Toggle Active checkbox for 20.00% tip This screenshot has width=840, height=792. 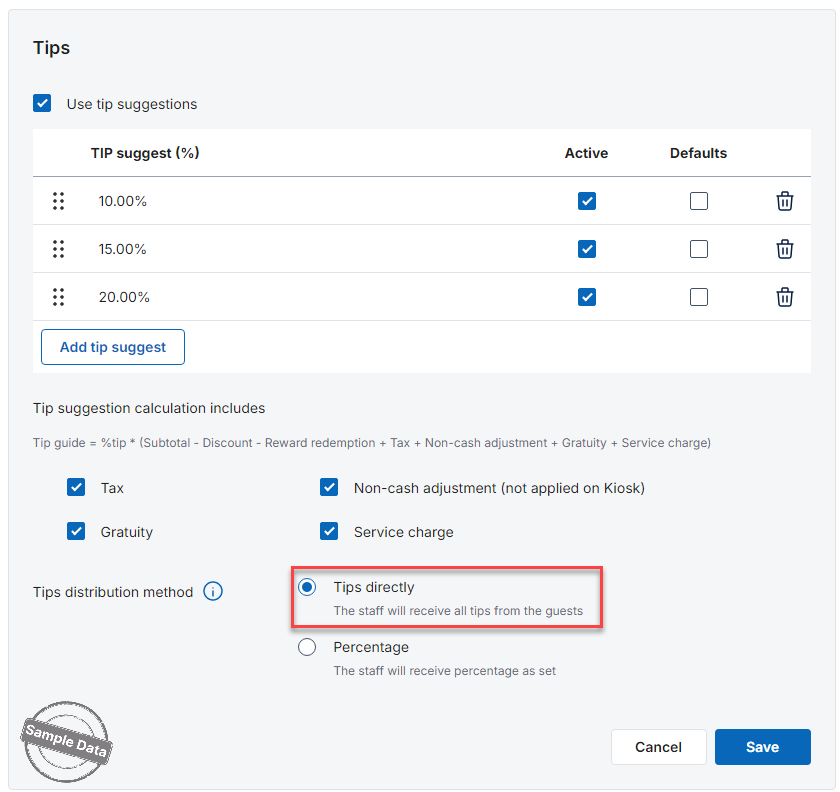tap(587, 297)
